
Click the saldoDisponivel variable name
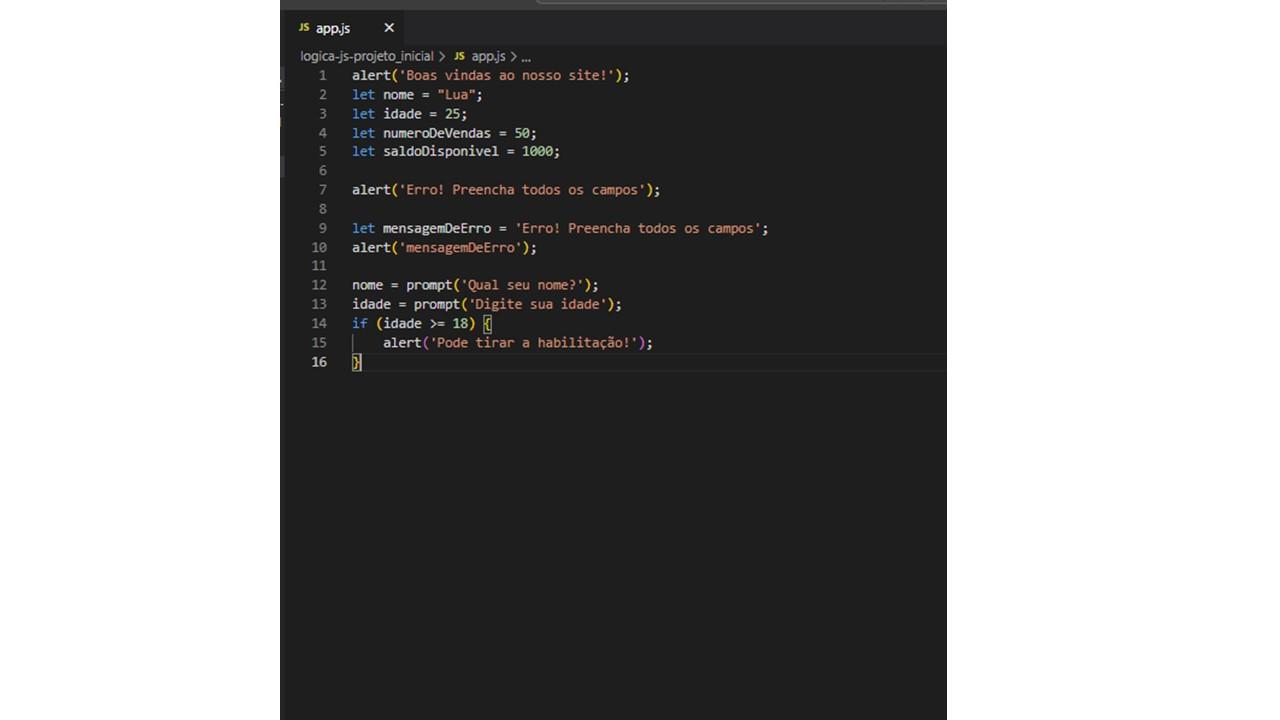coord(441,152)
